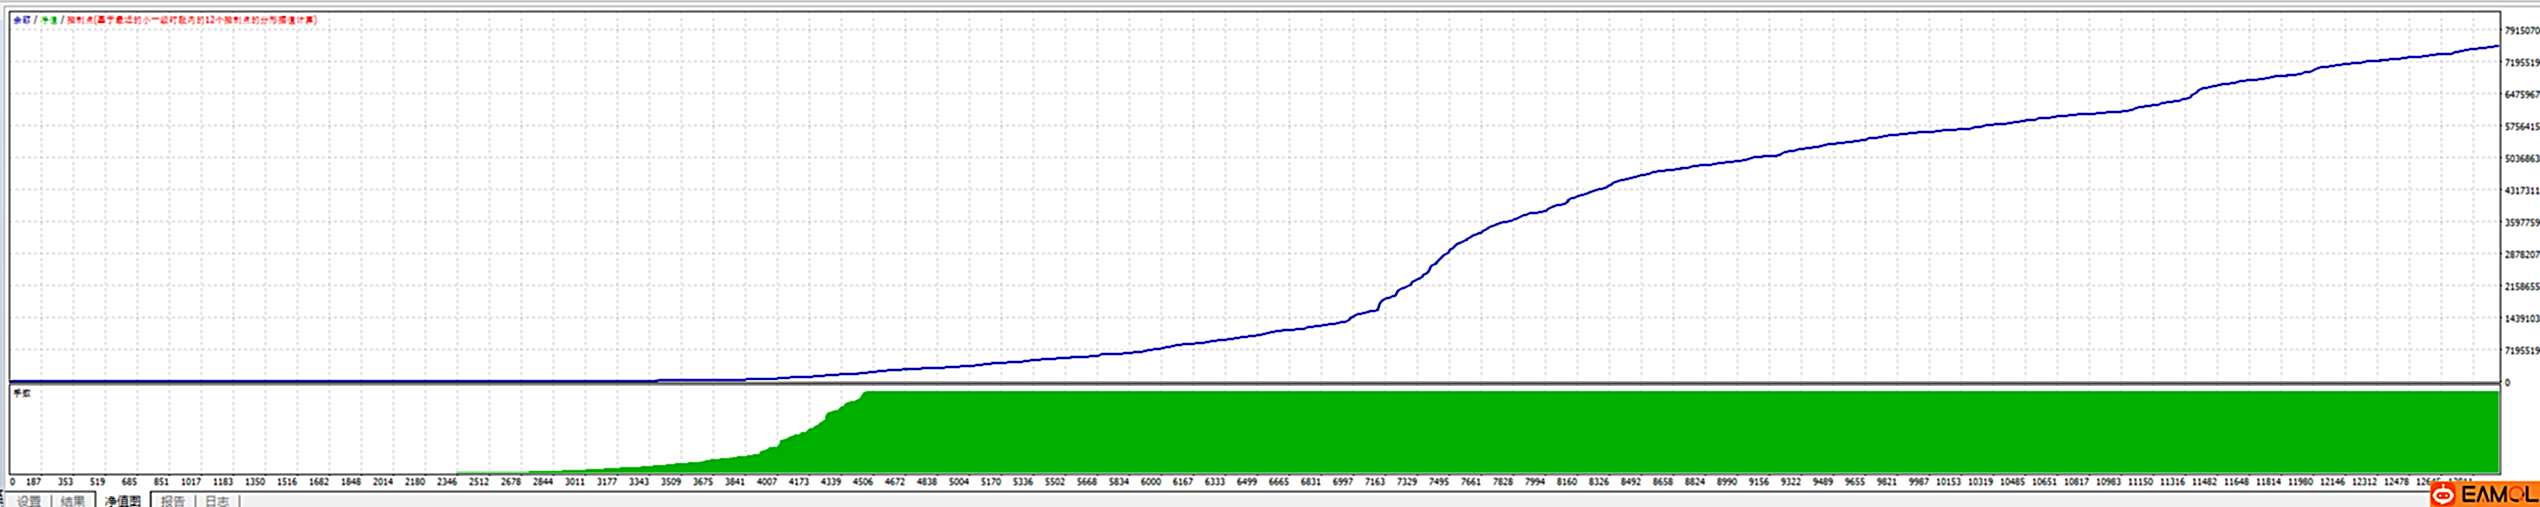The height and width of the screenshot is (507, 2540).
Task: Click the green lot size volume area
Action: pos(1600,432)
